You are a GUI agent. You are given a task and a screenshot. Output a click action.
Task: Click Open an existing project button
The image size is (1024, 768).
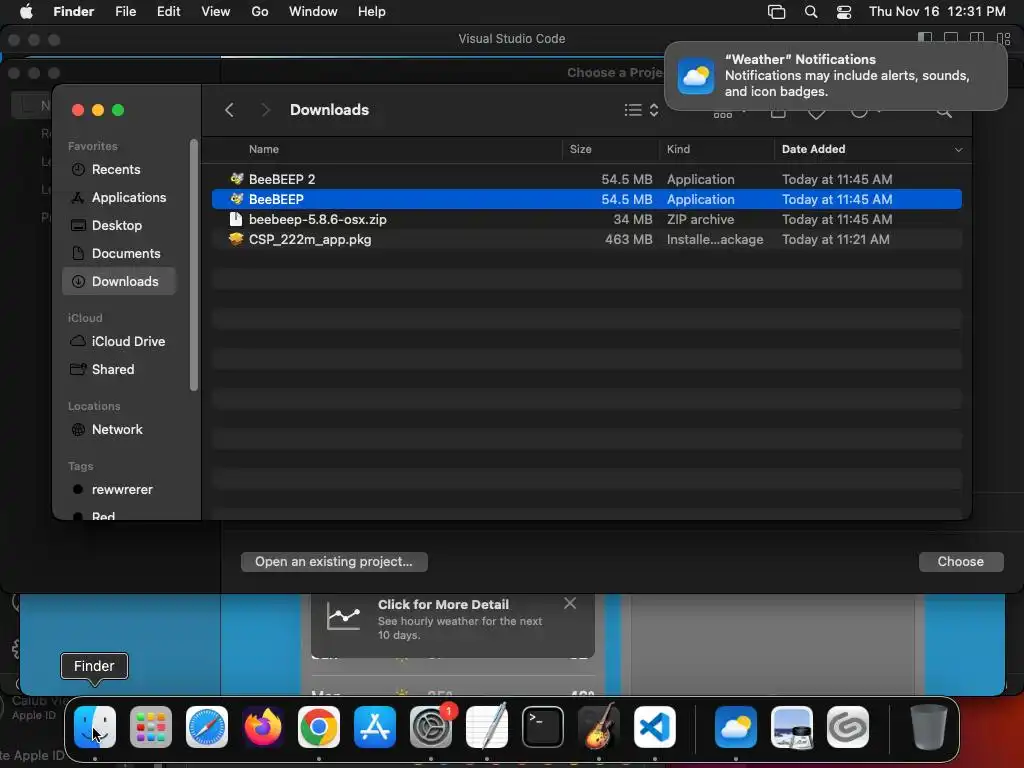334,562
